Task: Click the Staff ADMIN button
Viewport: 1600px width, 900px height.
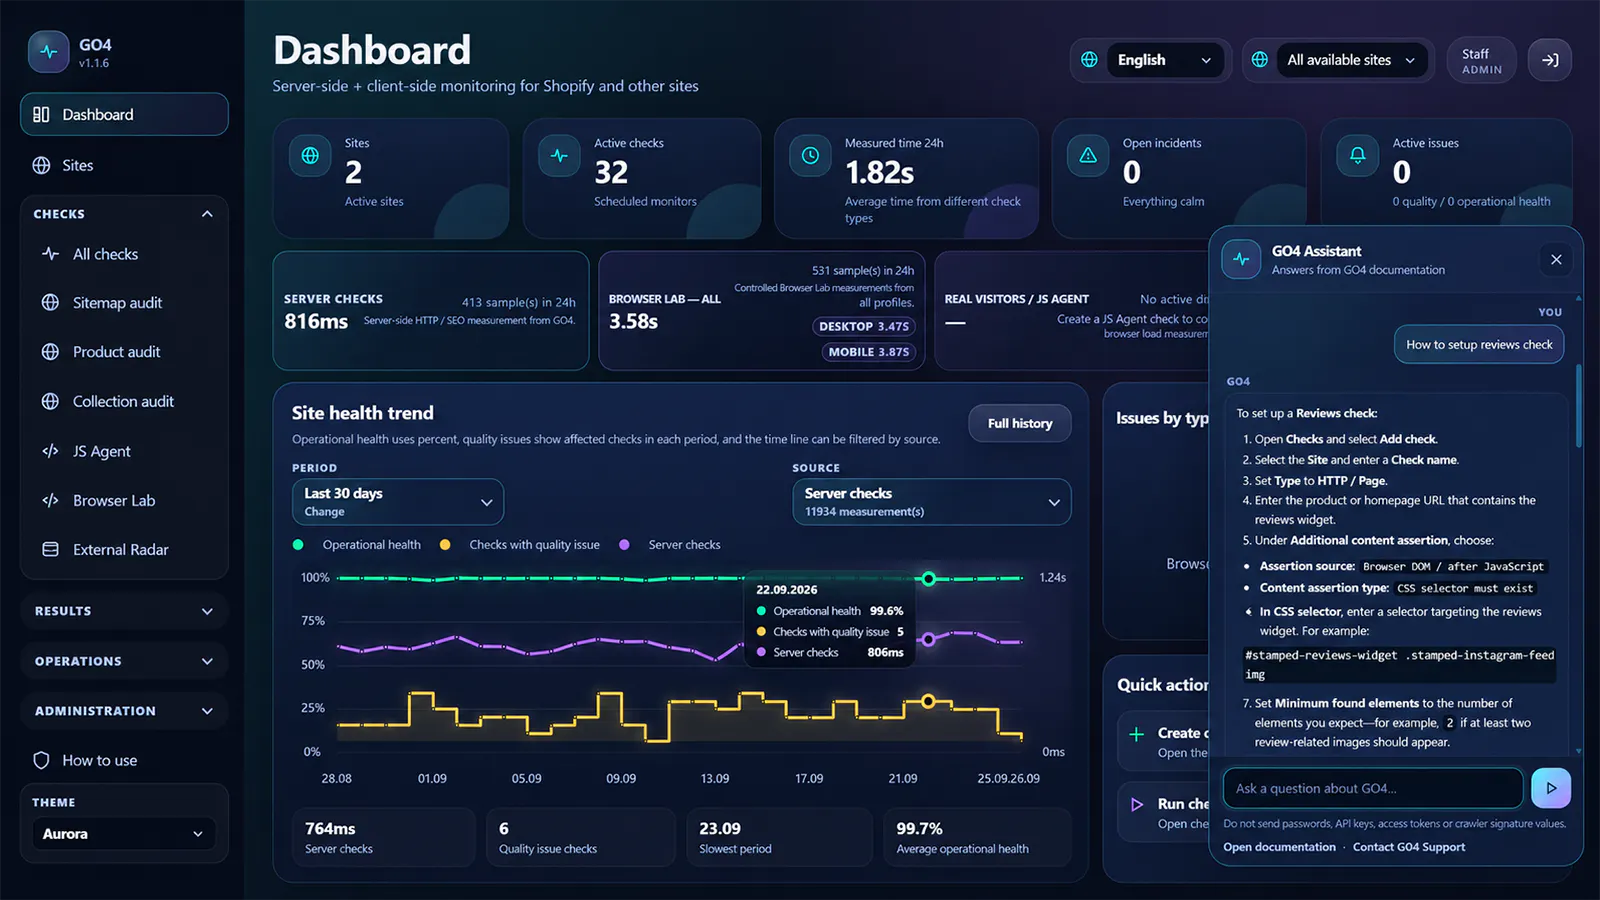Action: [1482, 60]
